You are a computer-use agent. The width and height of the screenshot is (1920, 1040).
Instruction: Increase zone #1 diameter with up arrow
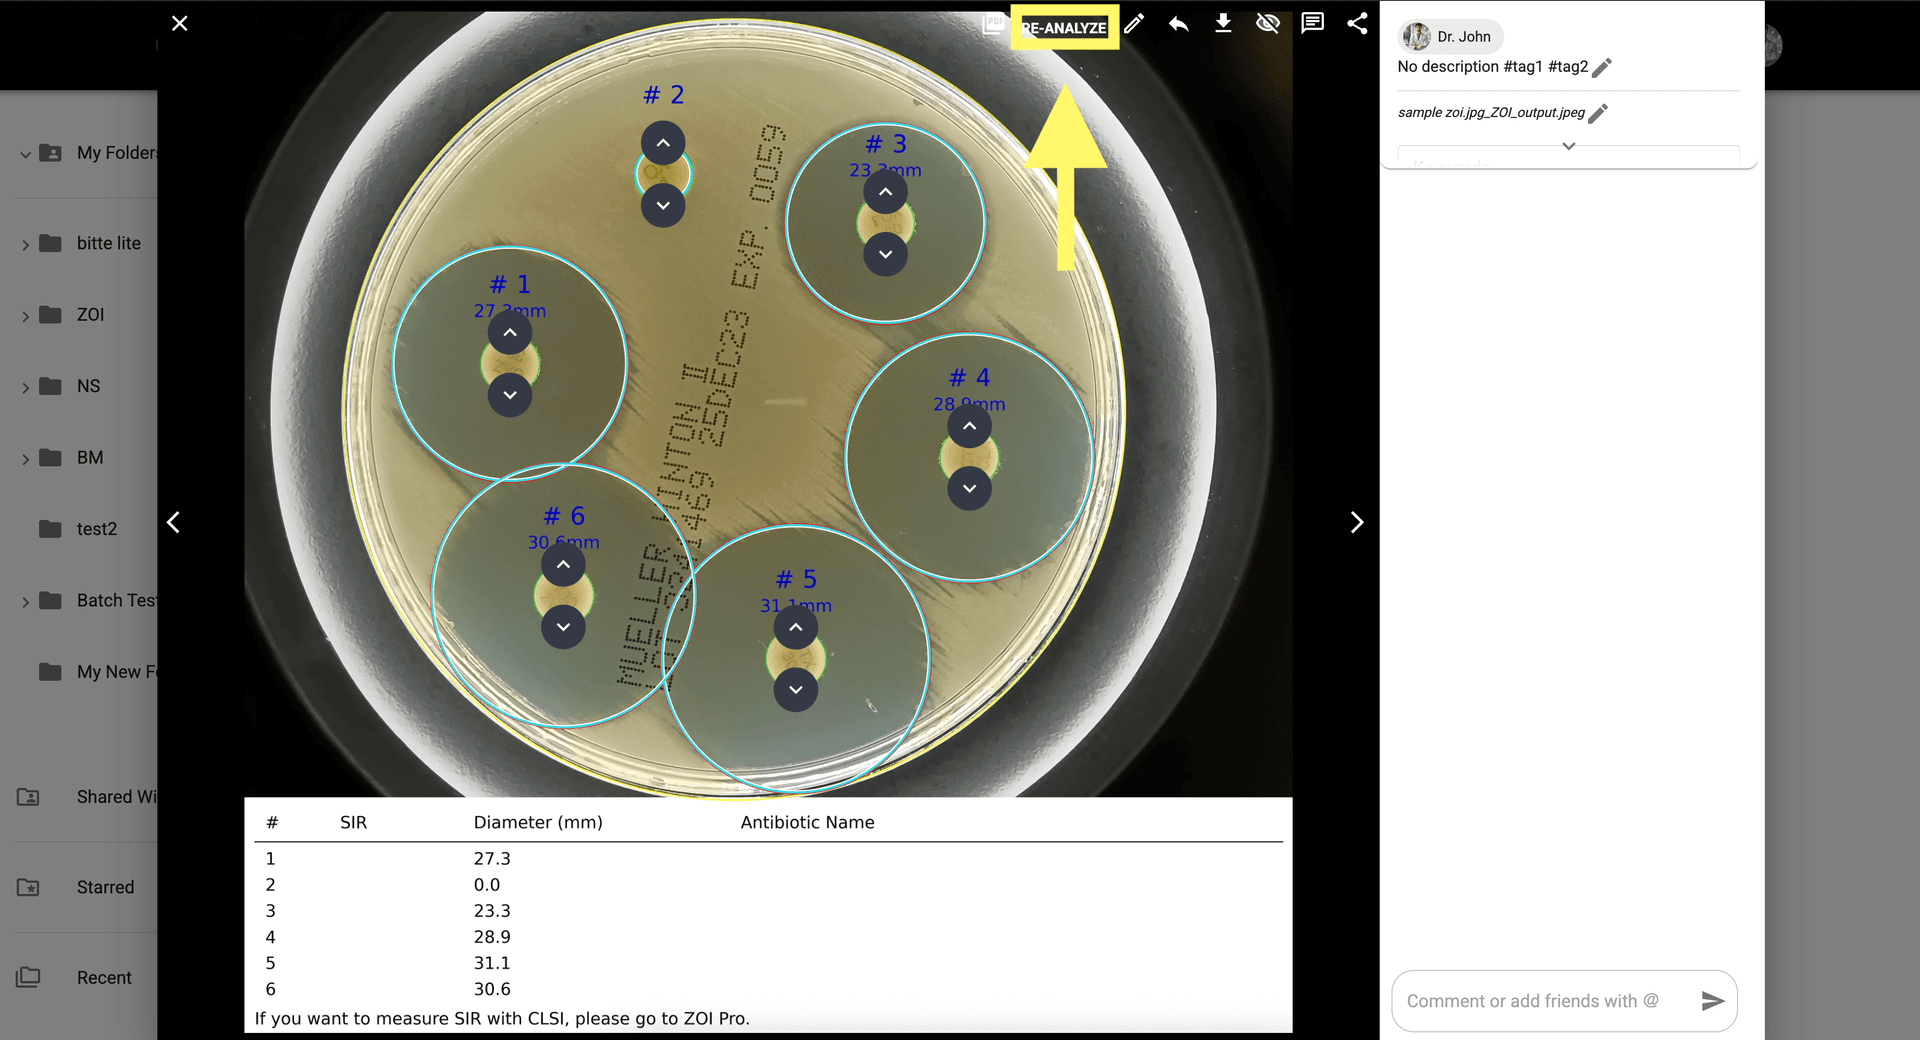510,333
